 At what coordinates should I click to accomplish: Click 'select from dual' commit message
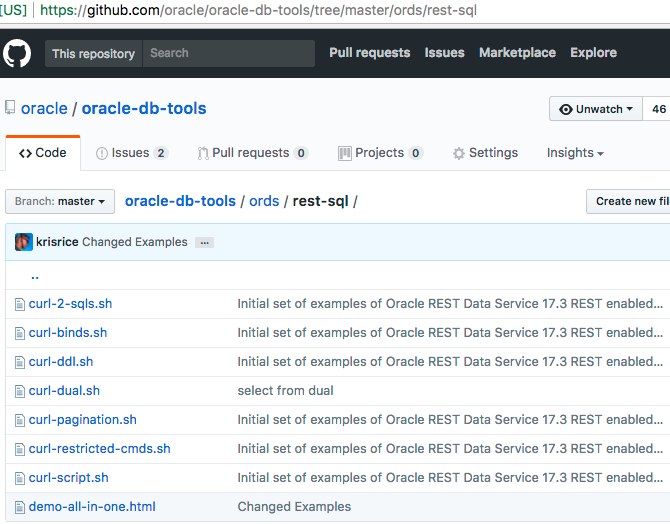click(x=285, y=391)
